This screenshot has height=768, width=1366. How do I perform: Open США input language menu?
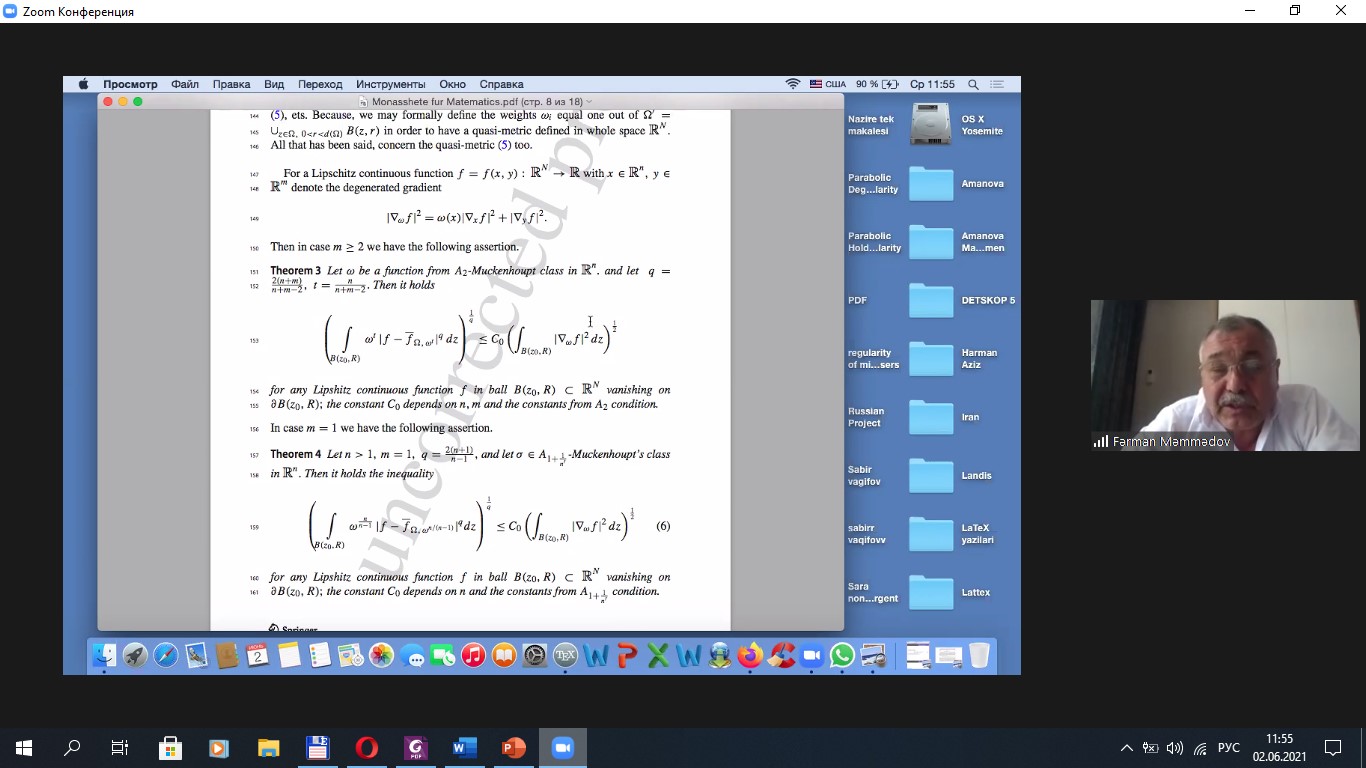(828, 85)
